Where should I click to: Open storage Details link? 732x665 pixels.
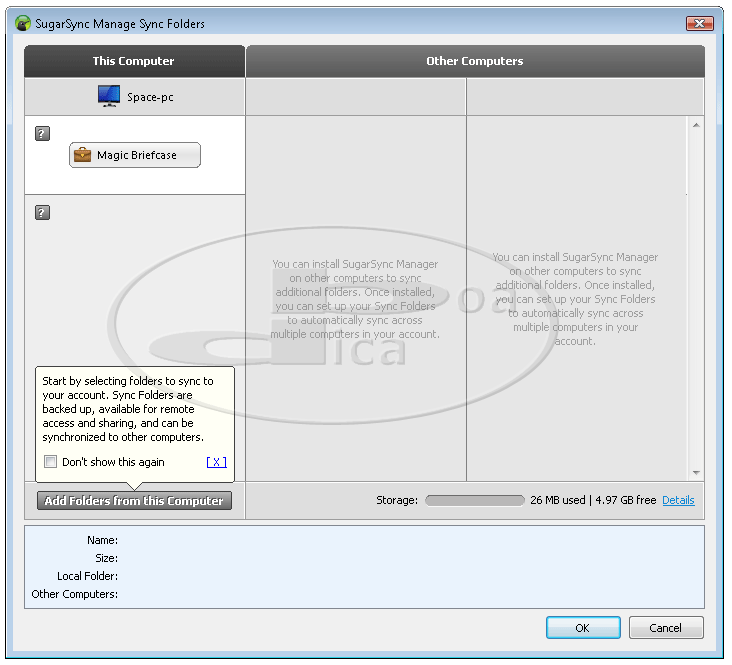click(x=678, y=500)
